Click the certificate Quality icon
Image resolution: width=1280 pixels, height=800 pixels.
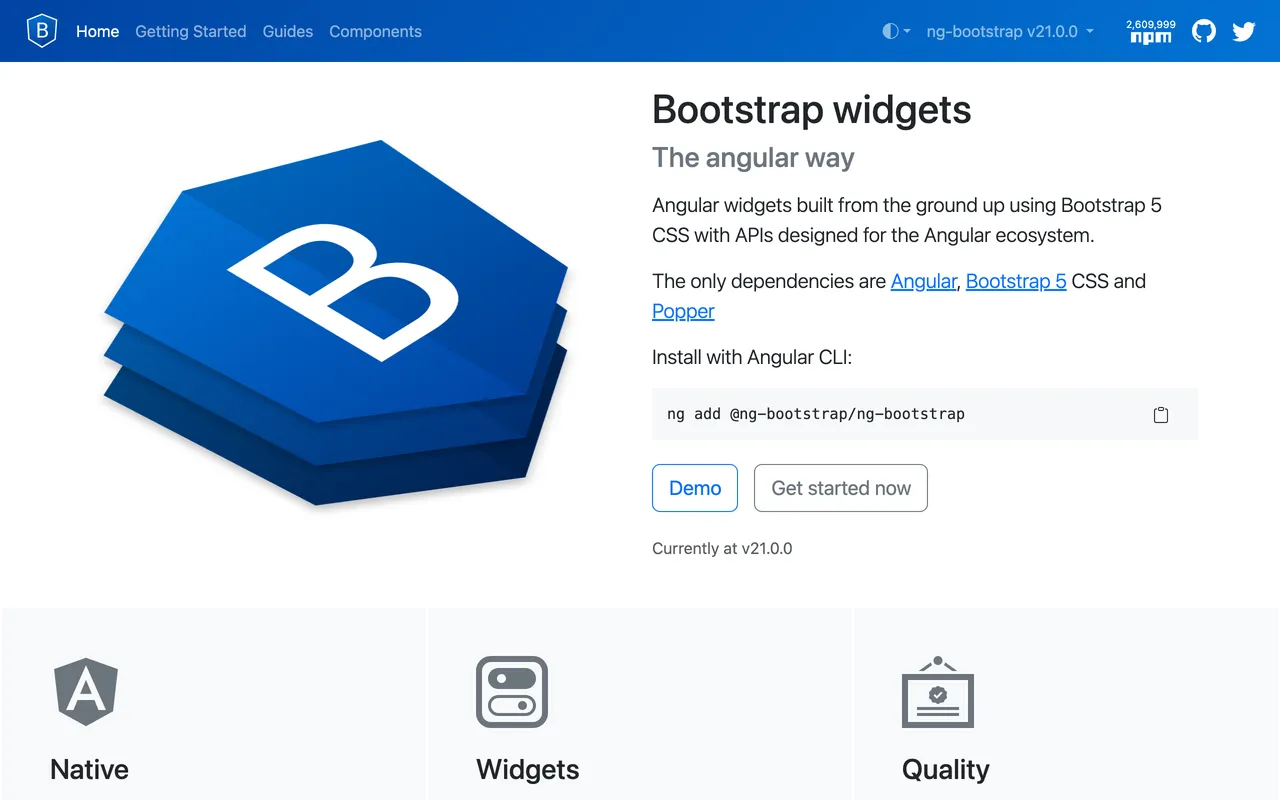tap(938, 692)
